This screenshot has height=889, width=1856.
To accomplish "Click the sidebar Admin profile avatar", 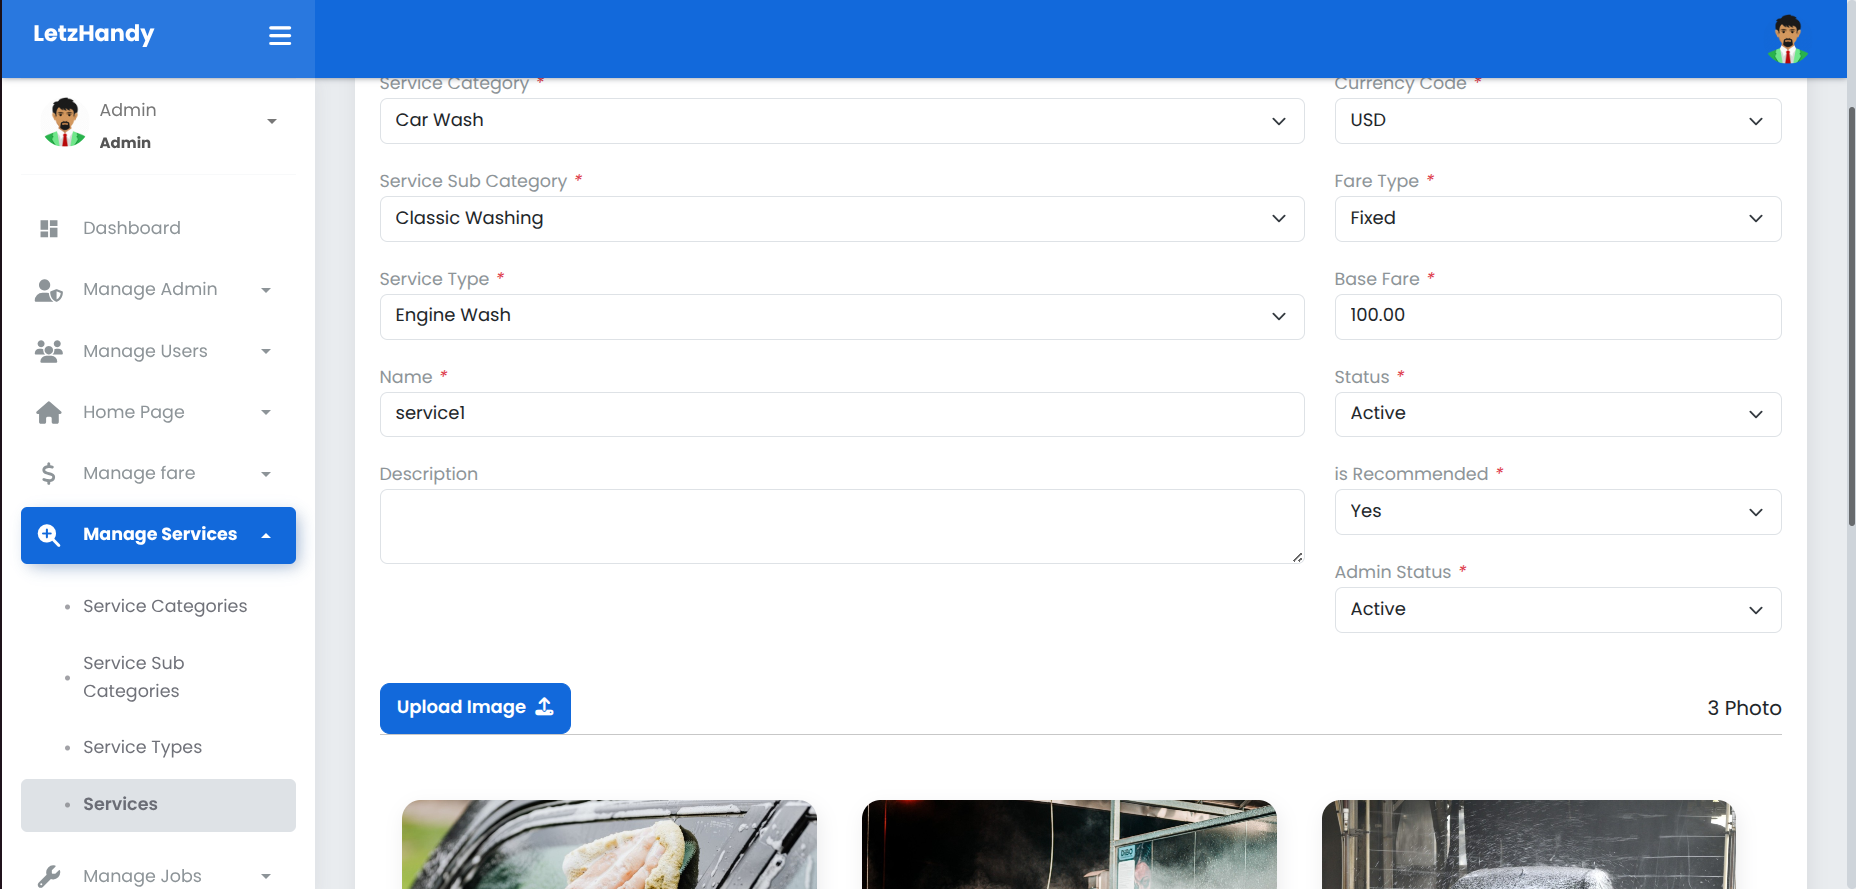I will point(65,123).
